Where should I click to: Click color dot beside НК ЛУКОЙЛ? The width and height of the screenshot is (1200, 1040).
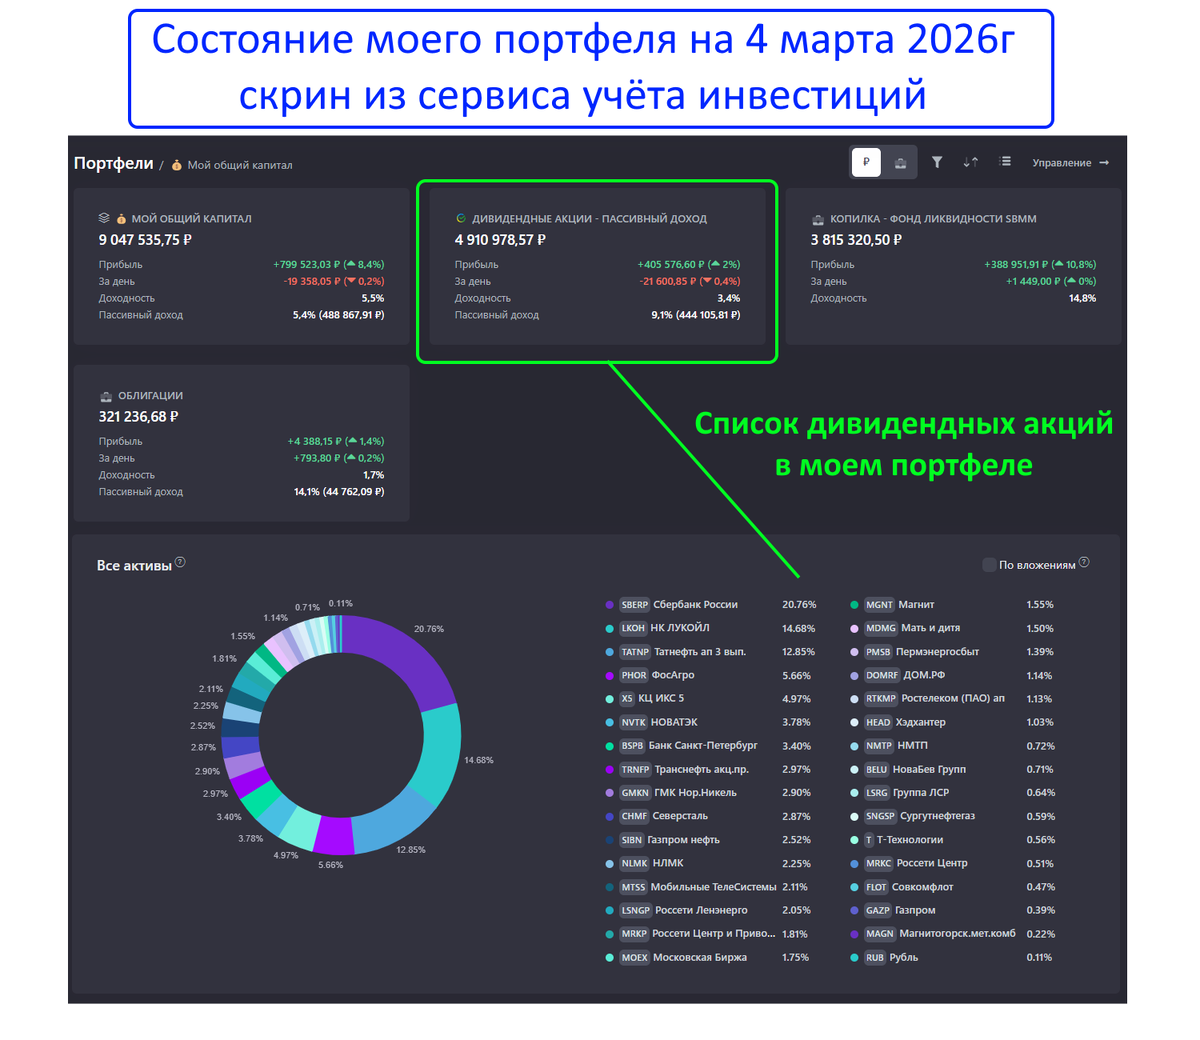click(x=610, y=629)
